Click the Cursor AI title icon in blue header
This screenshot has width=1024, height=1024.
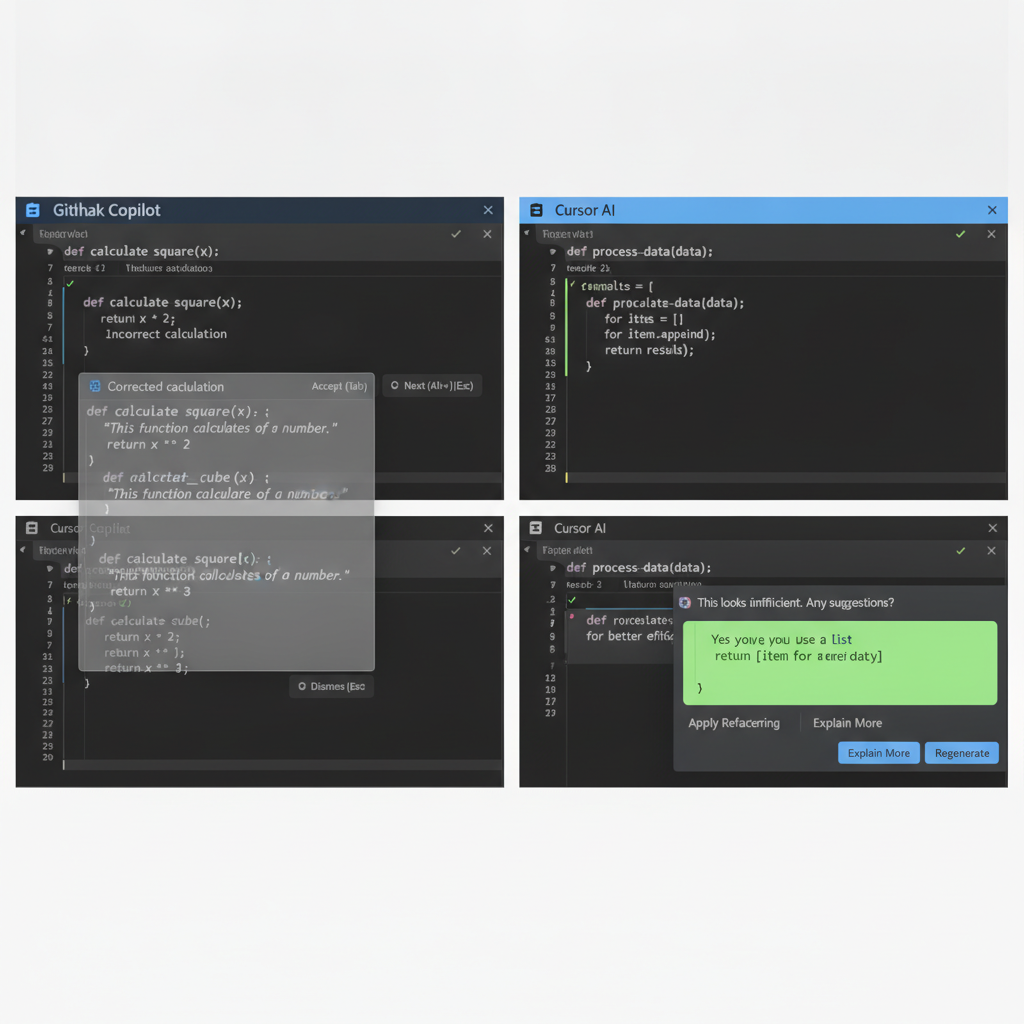536,210
